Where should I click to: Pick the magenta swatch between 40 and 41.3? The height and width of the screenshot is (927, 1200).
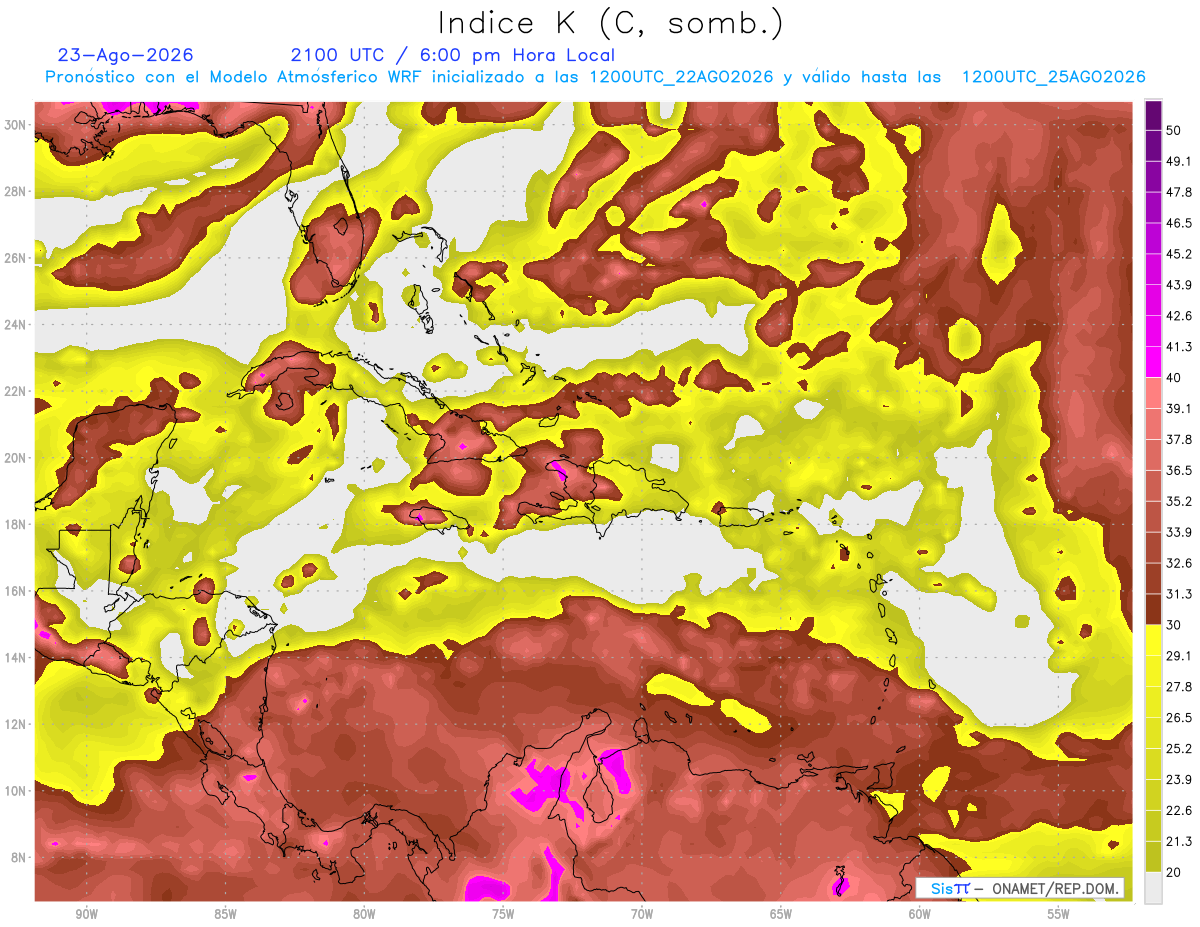coord(1153,362)
